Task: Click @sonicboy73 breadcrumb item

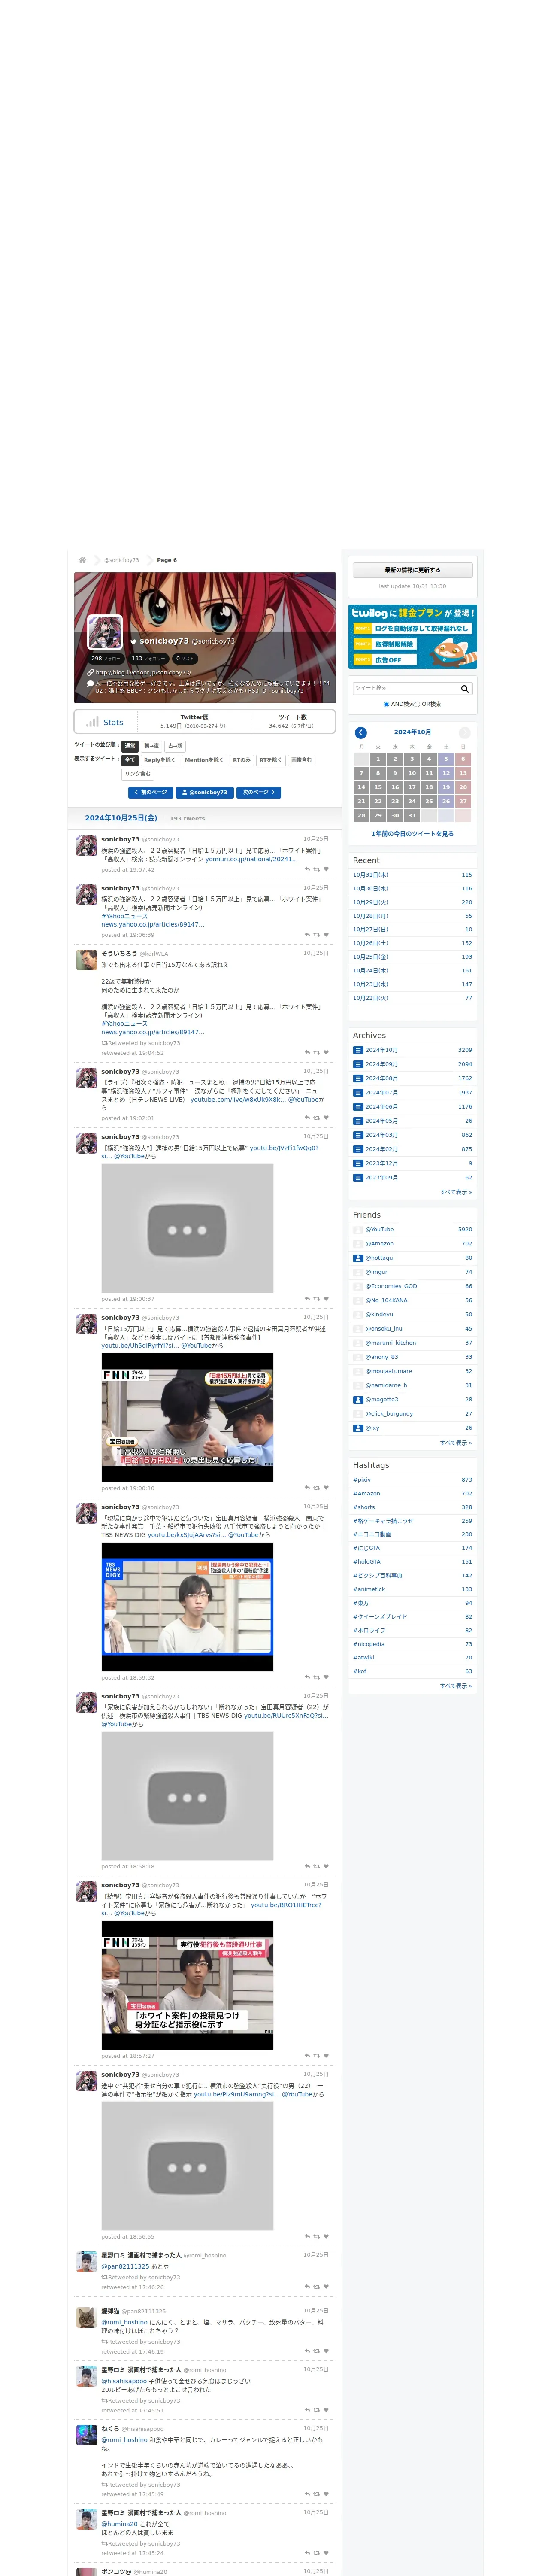Action: (x=121, y=560)
